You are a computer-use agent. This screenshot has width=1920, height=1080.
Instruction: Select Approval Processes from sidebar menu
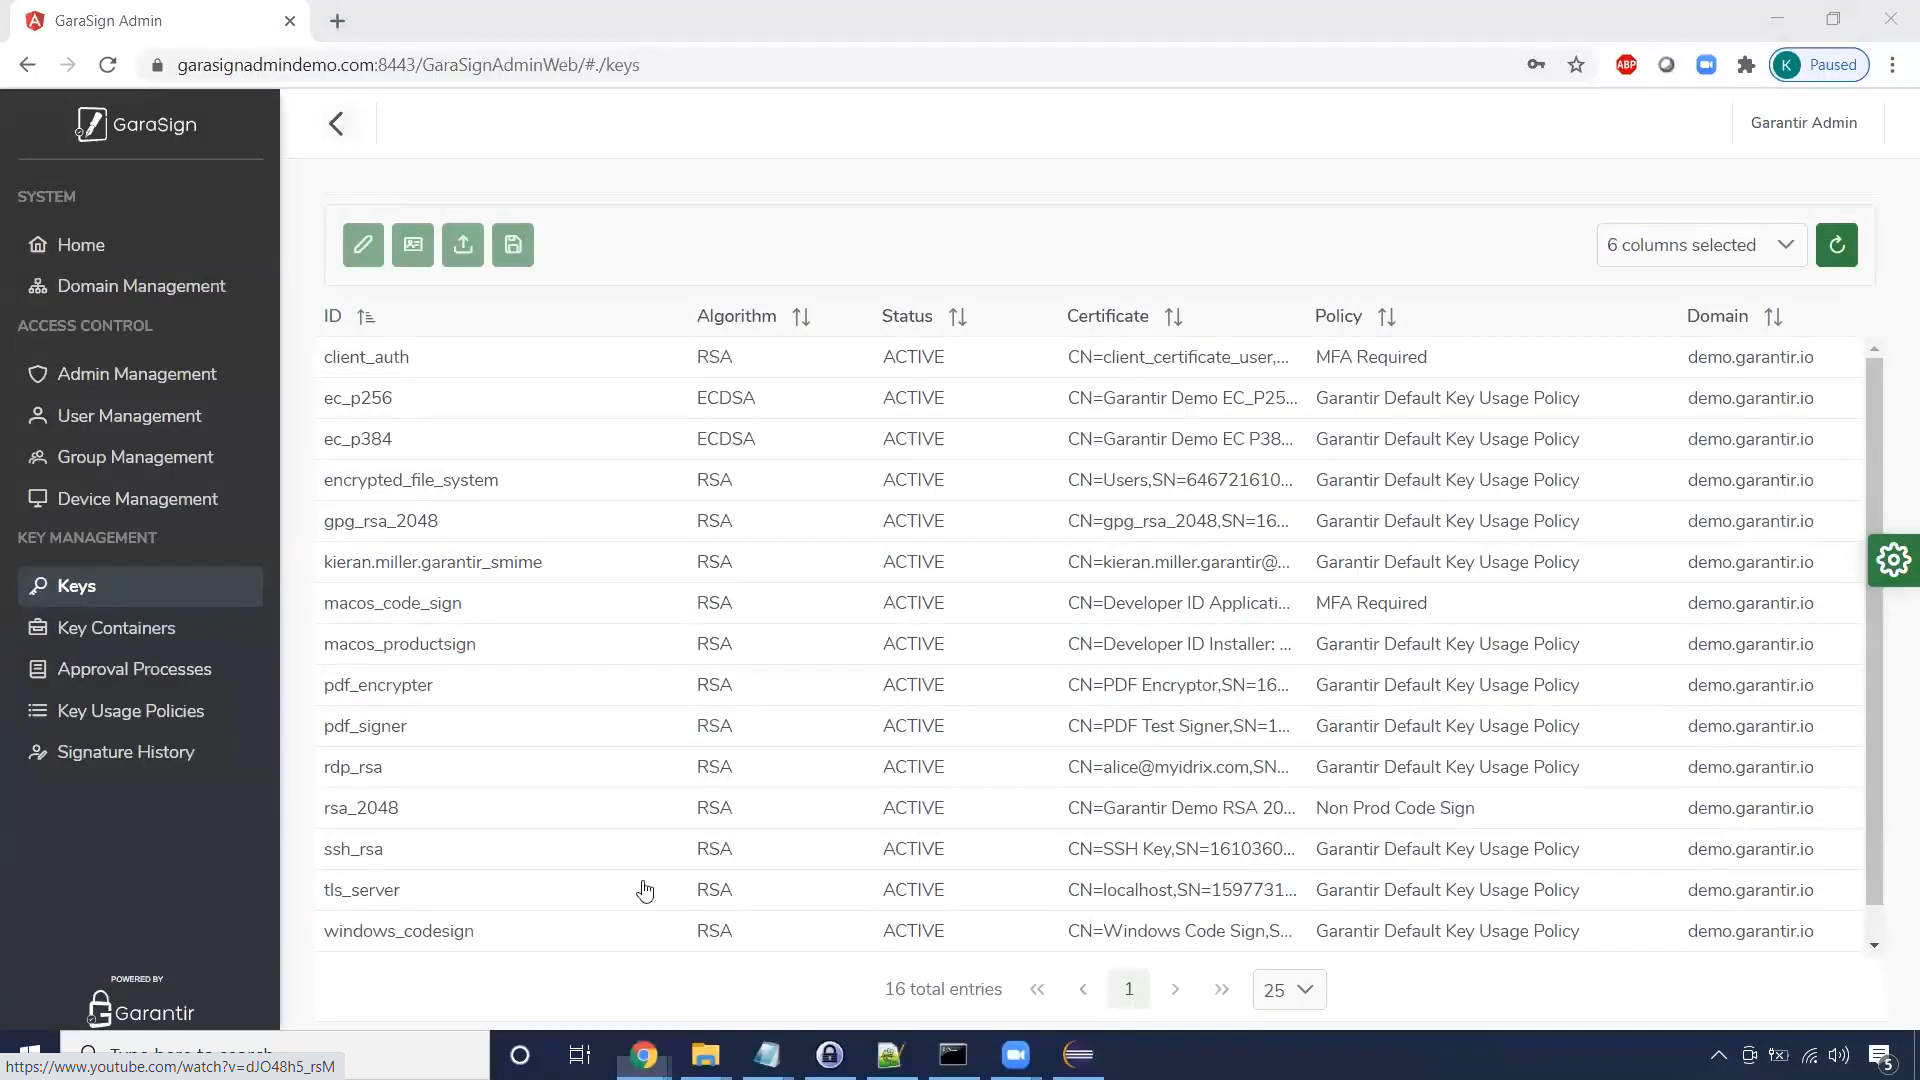(134, 669)
